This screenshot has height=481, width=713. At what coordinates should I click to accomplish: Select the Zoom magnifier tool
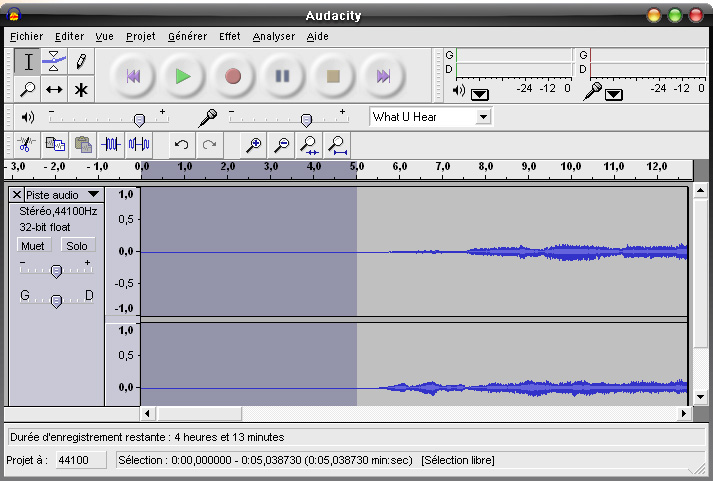[x=27, y=89]
